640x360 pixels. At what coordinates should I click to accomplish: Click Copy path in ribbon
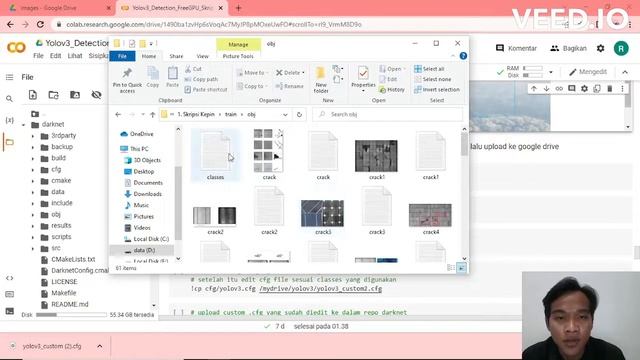(201, 79)
